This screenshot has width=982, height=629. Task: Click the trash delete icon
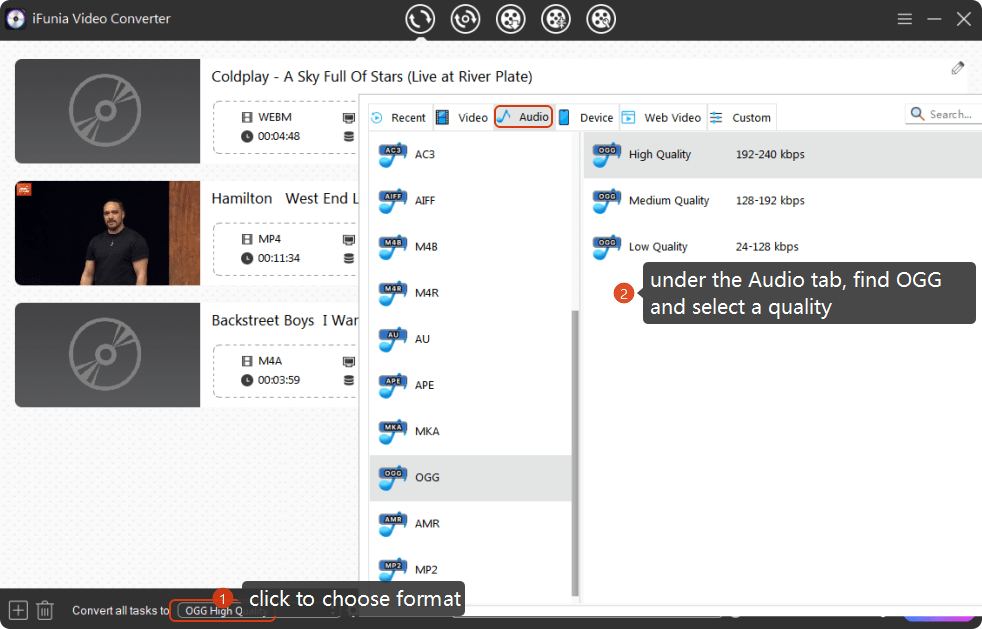coord(45,609)
